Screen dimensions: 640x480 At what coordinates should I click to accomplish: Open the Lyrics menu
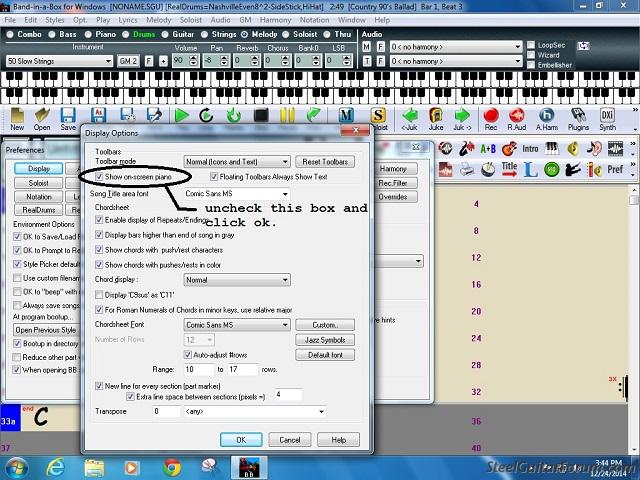coord(128,20)
